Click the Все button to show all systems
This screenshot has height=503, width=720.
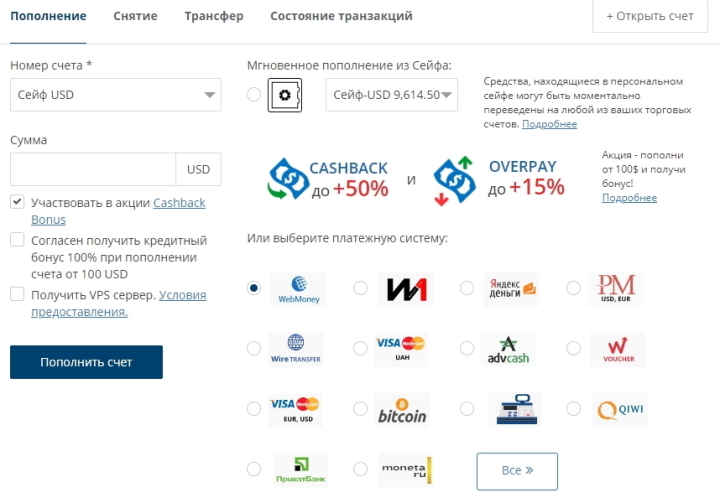click(x=517, y=470)
